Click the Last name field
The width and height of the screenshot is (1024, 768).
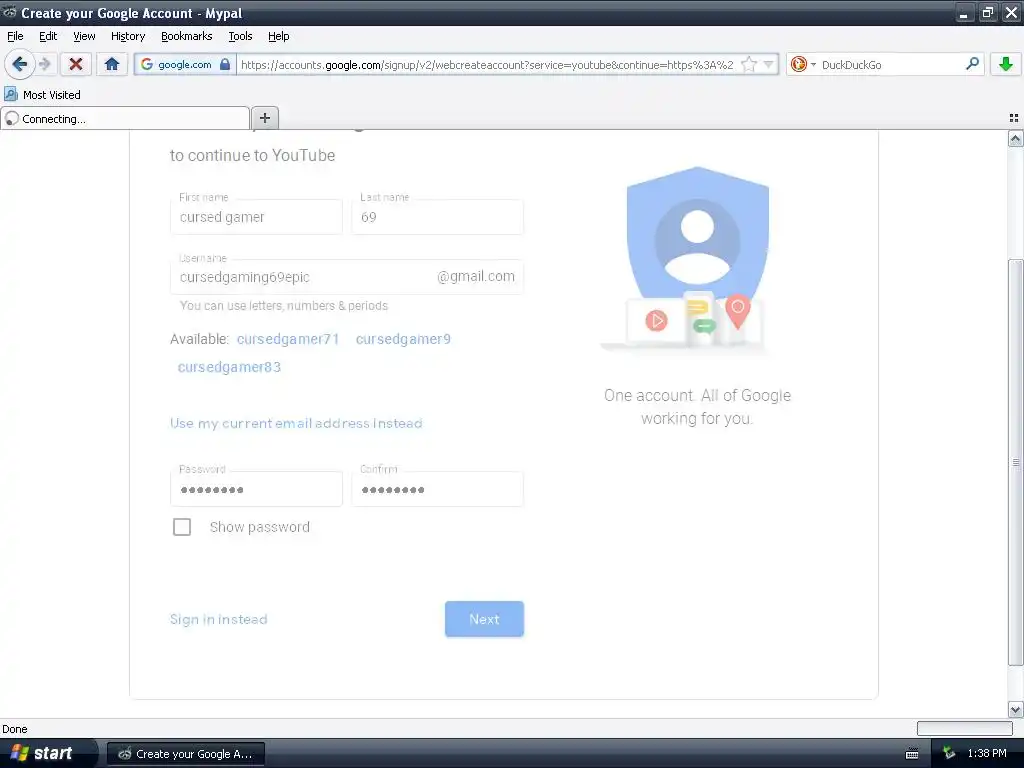(437, 217)
